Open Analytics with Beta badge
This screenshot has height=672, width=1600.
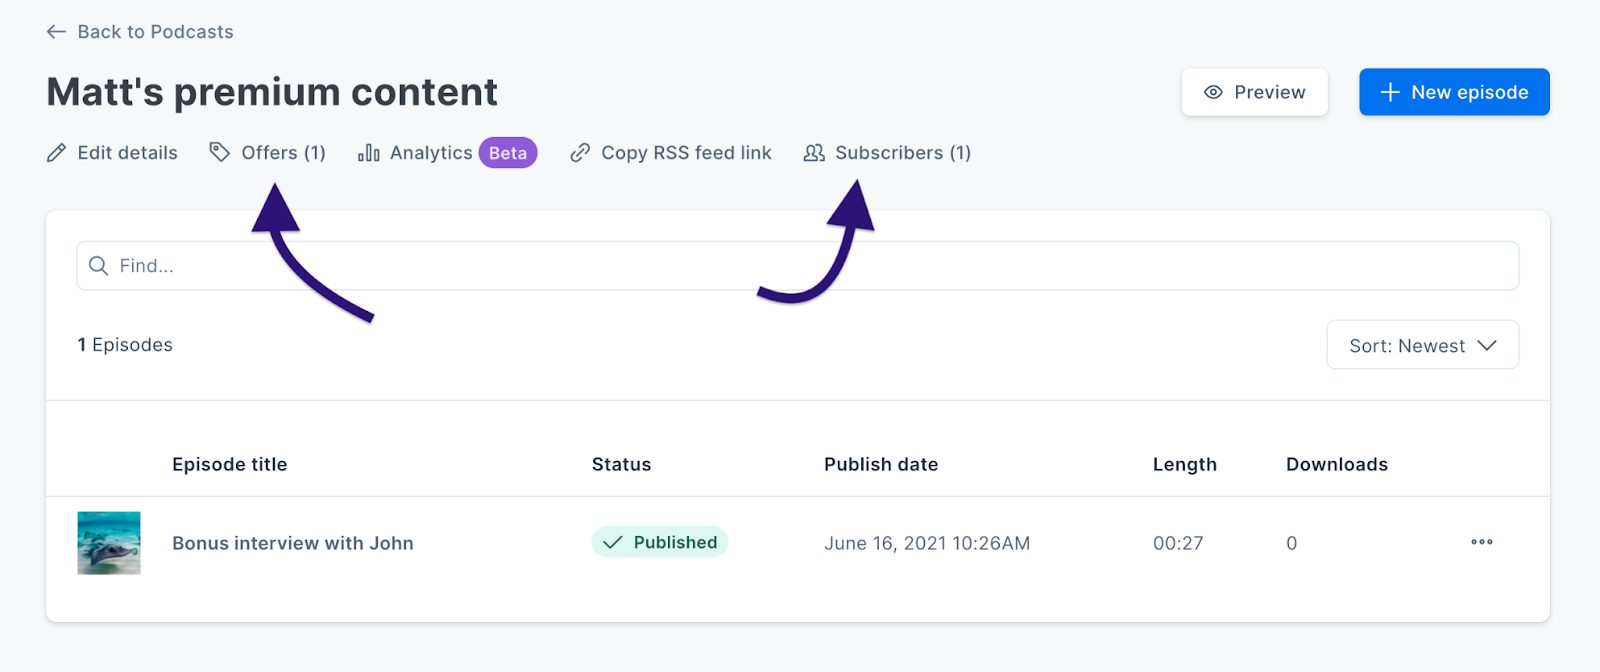click(x=448, y=153)
